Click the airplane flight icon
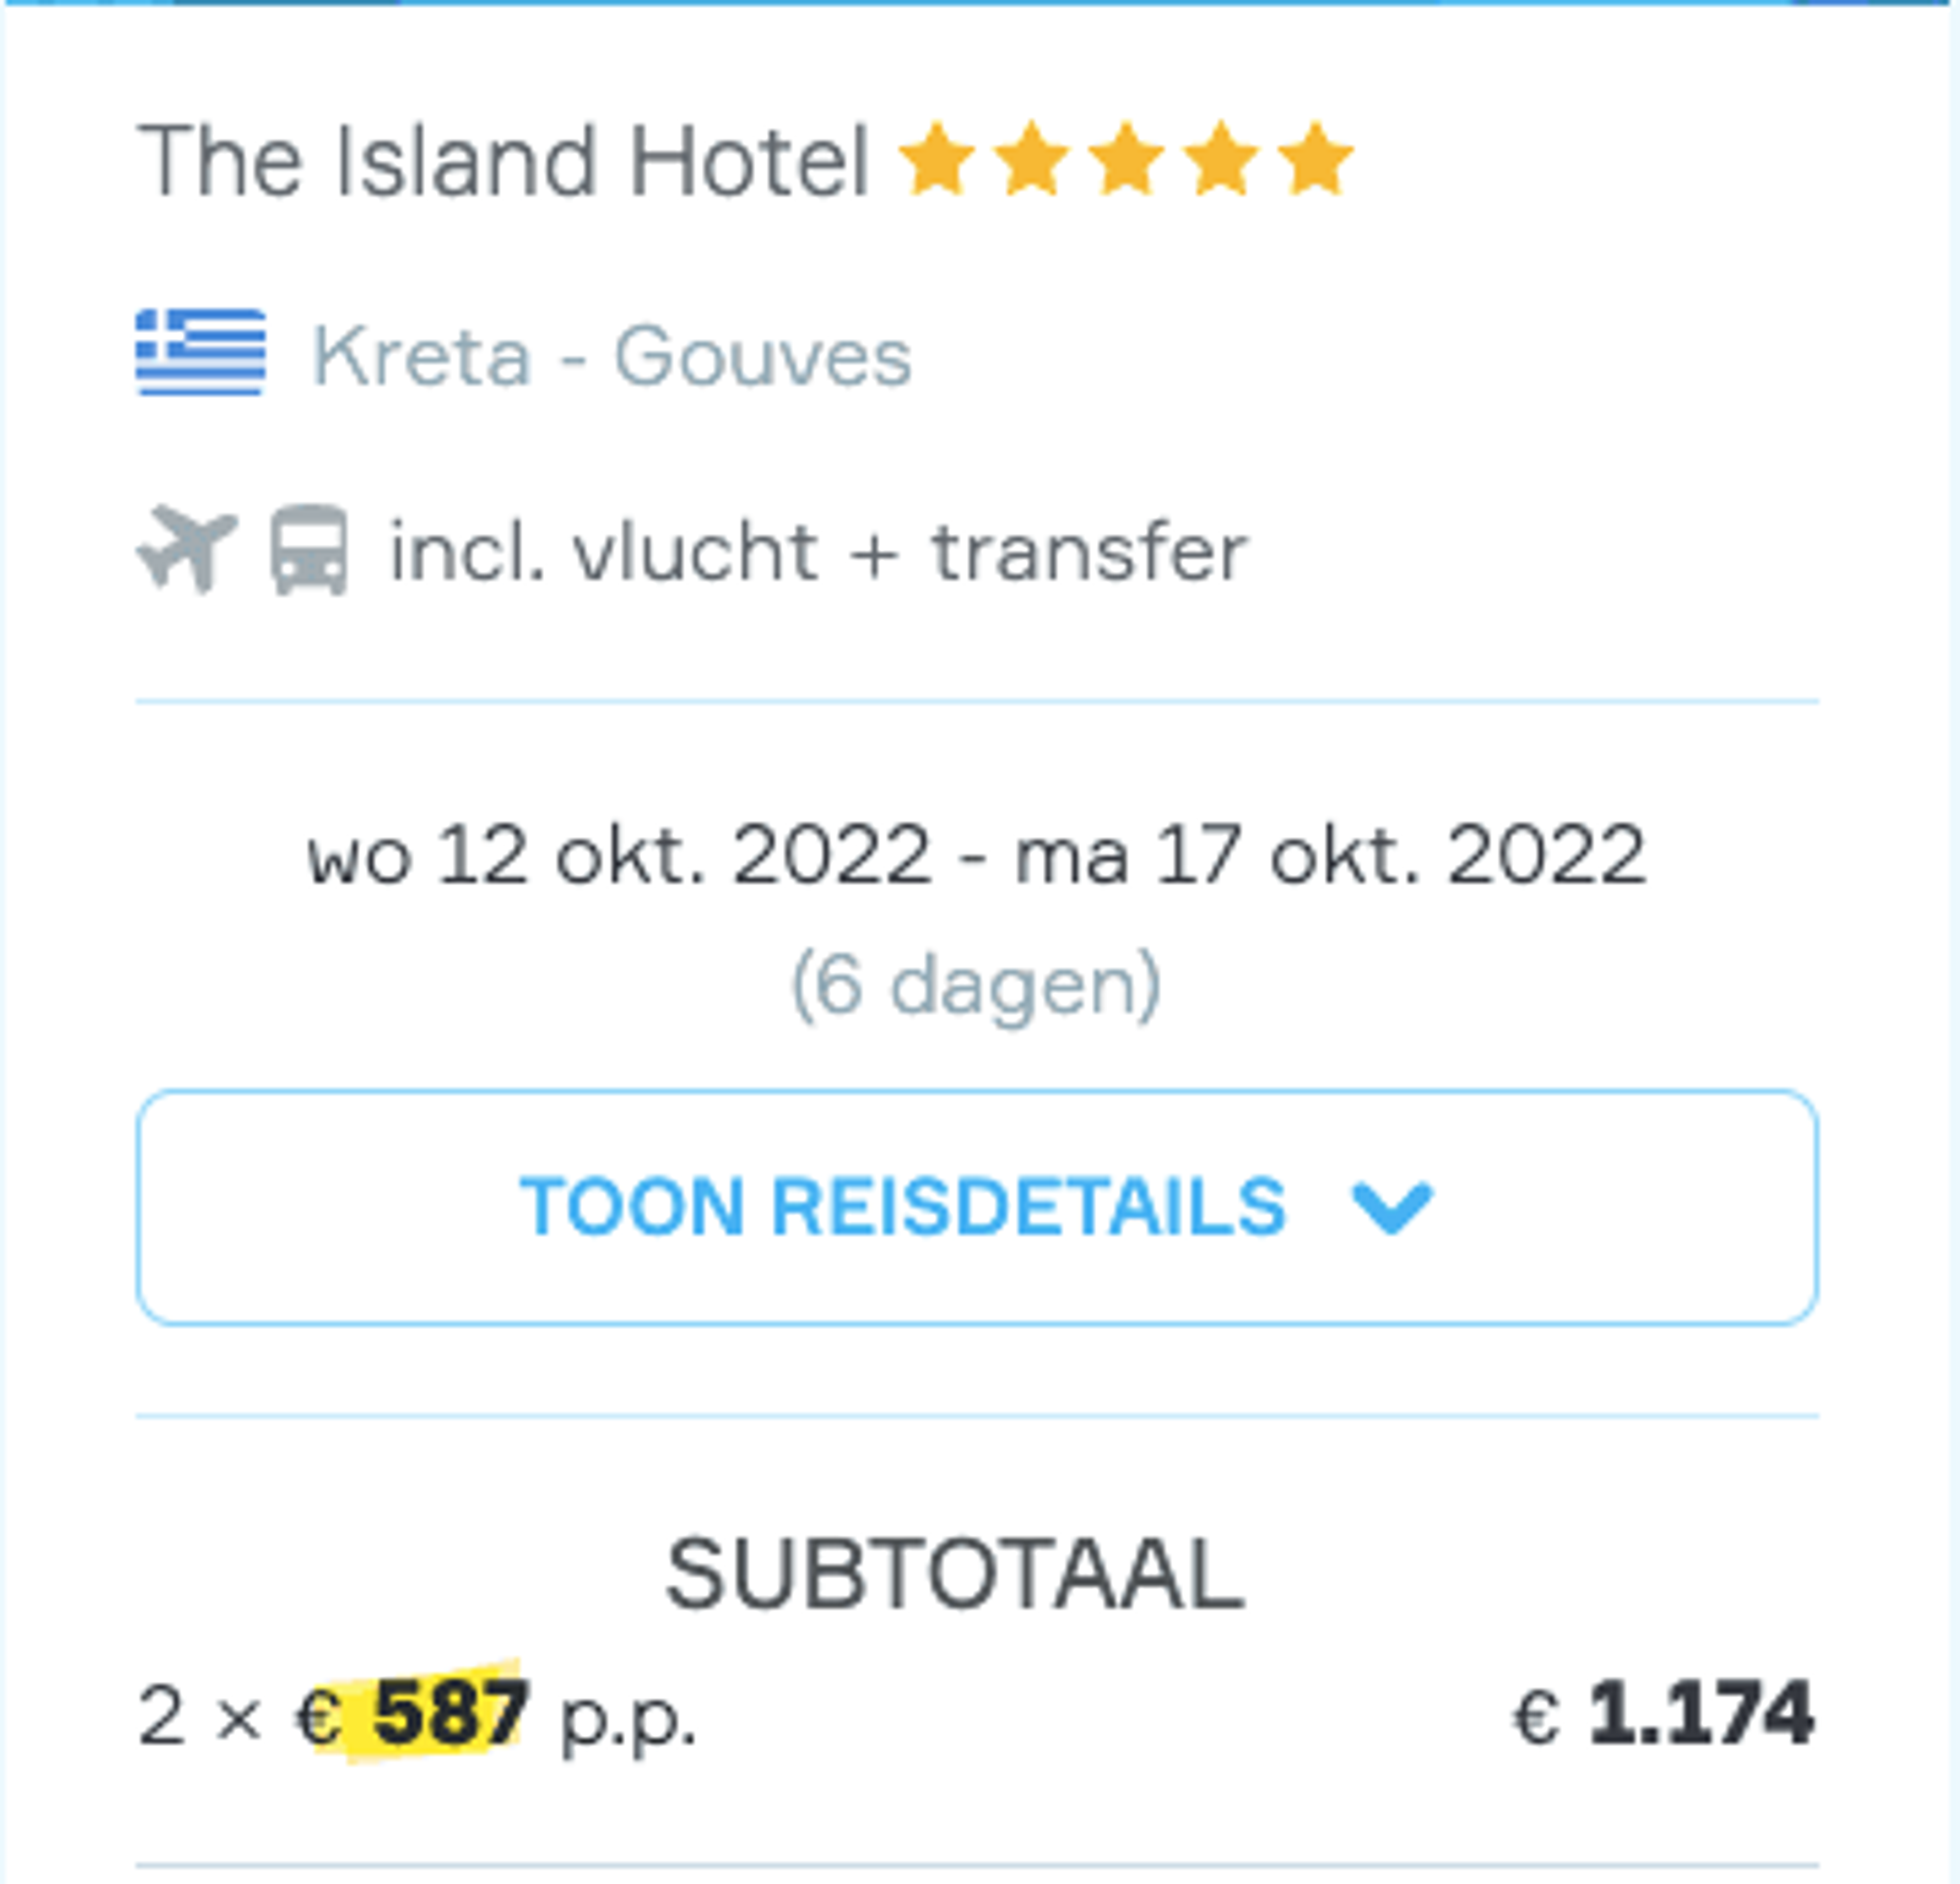Viewport: 1960px width, 1884px height. pyautogui.click(x=187, y=549)
